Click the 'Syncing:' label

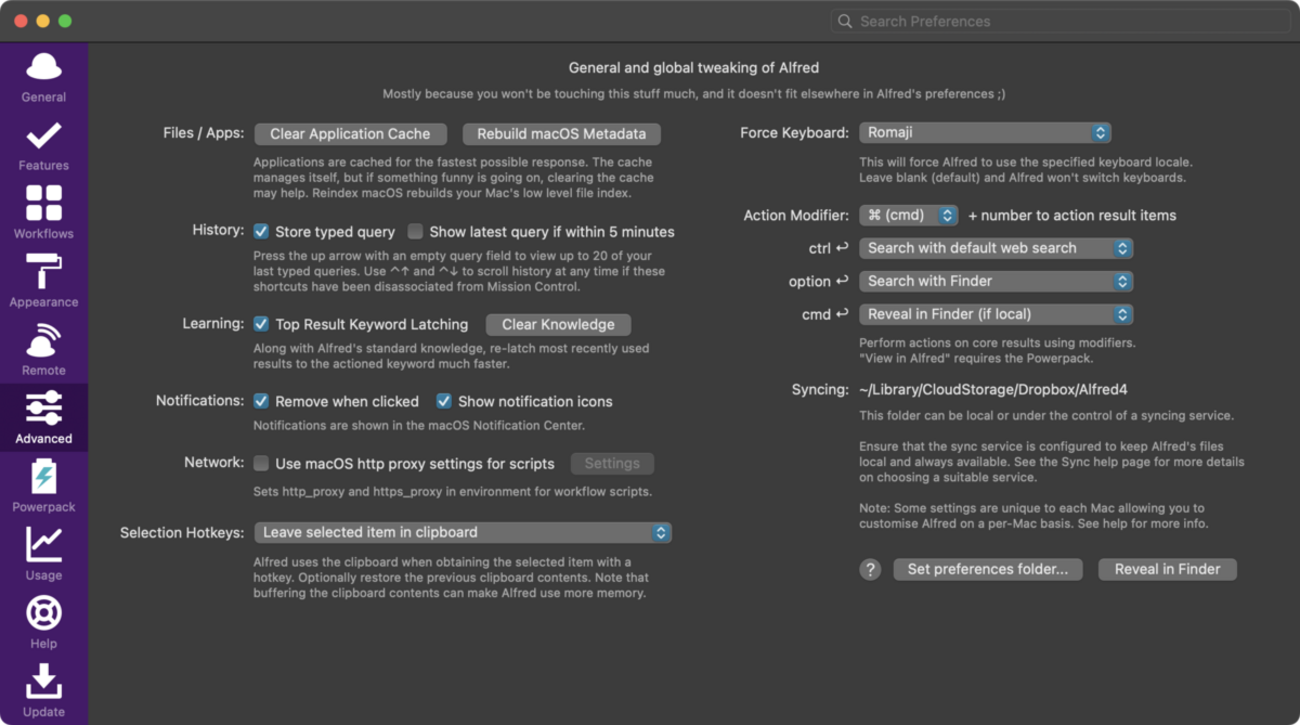pyautogui.click(x=820, y=389)
